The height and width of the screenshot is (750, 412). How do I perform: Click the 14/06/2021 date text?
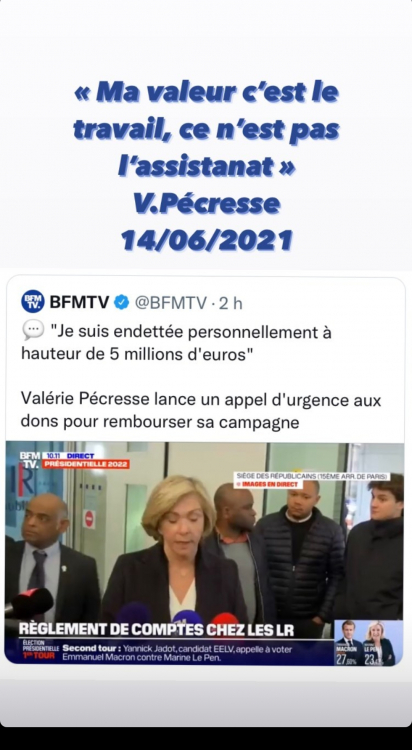coord(207,240)
